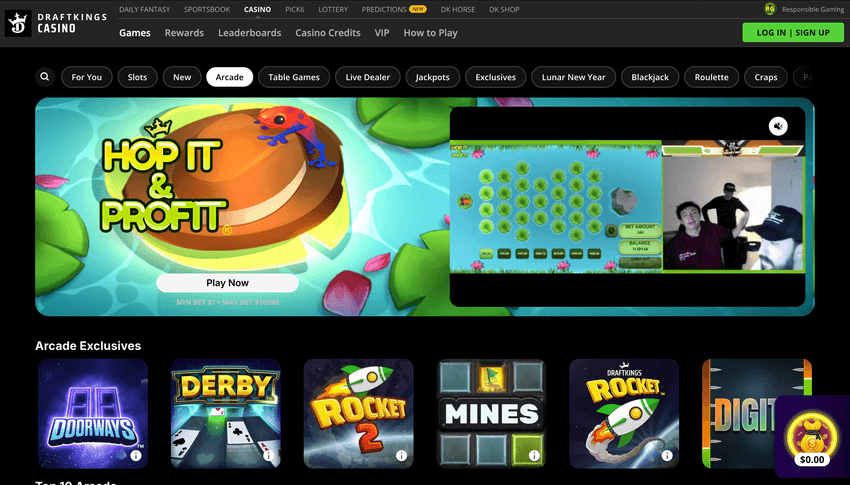Click the Log In | Sign Up button
850x485 pixels.
(x=793, y=33)
